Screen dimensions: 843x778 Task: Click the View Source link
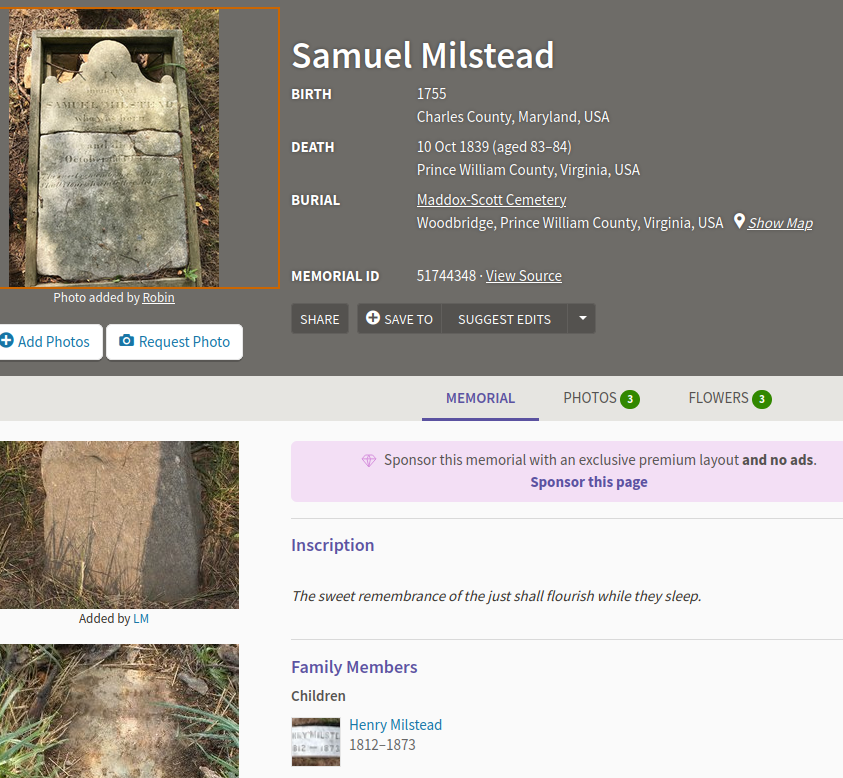523,276
